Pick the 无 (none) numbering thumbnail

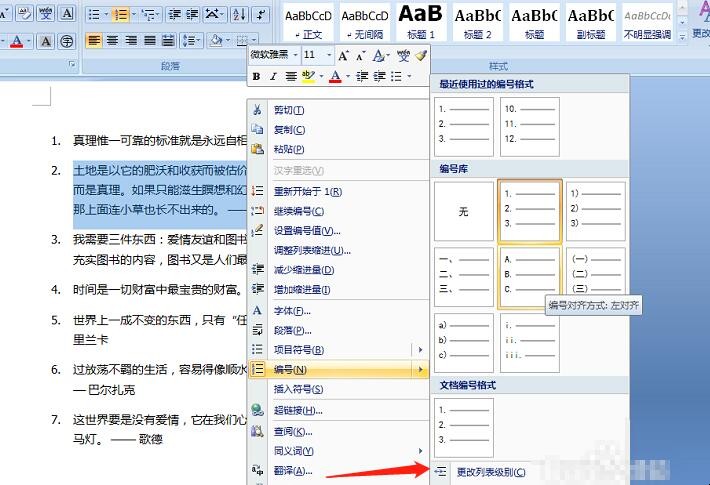click(x=464, y=212)
